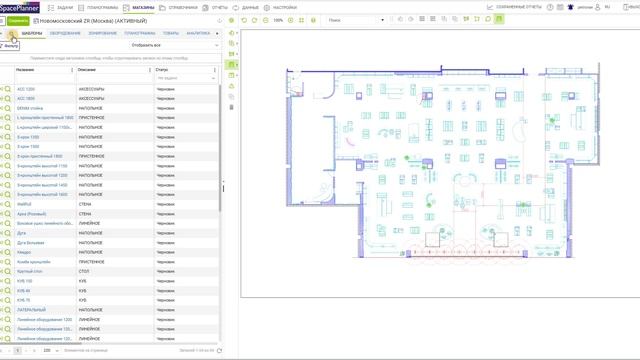Click the t-shirt icon in header
The height and width of the screenshot is (360, 640).
571,7
